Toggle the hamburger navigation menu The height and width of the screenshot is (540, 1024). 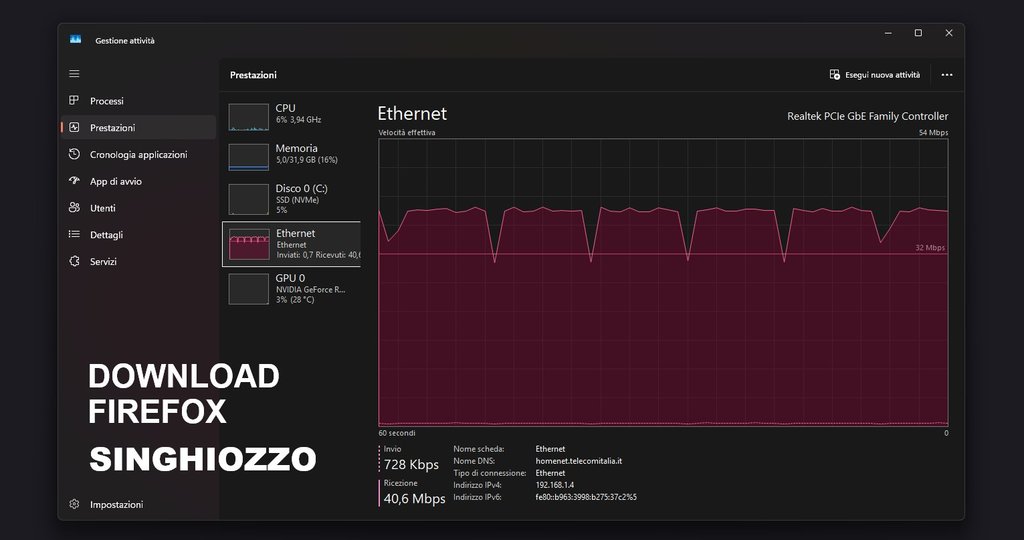tap(74, 73)
